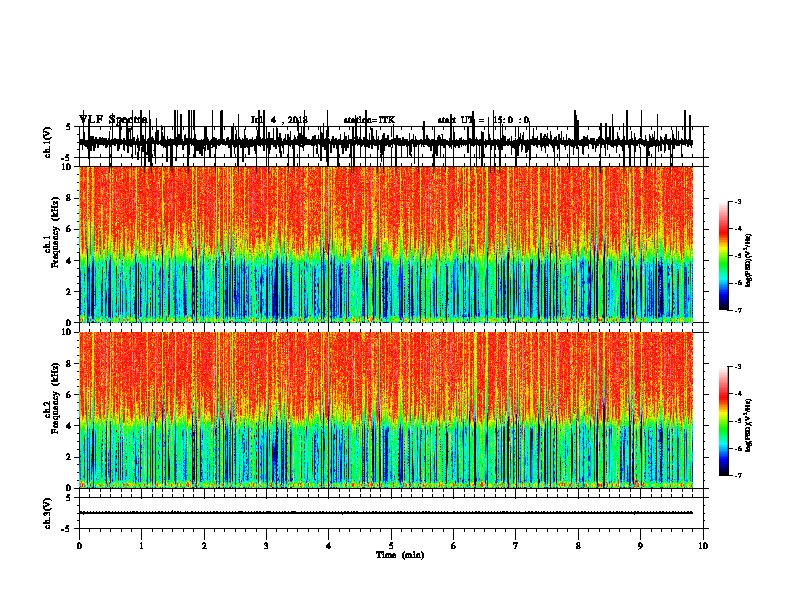The height and width of the screenshot is (612, 792).
Task: Select the "ch.3(V)" waveform axis label
Action: 48,513
